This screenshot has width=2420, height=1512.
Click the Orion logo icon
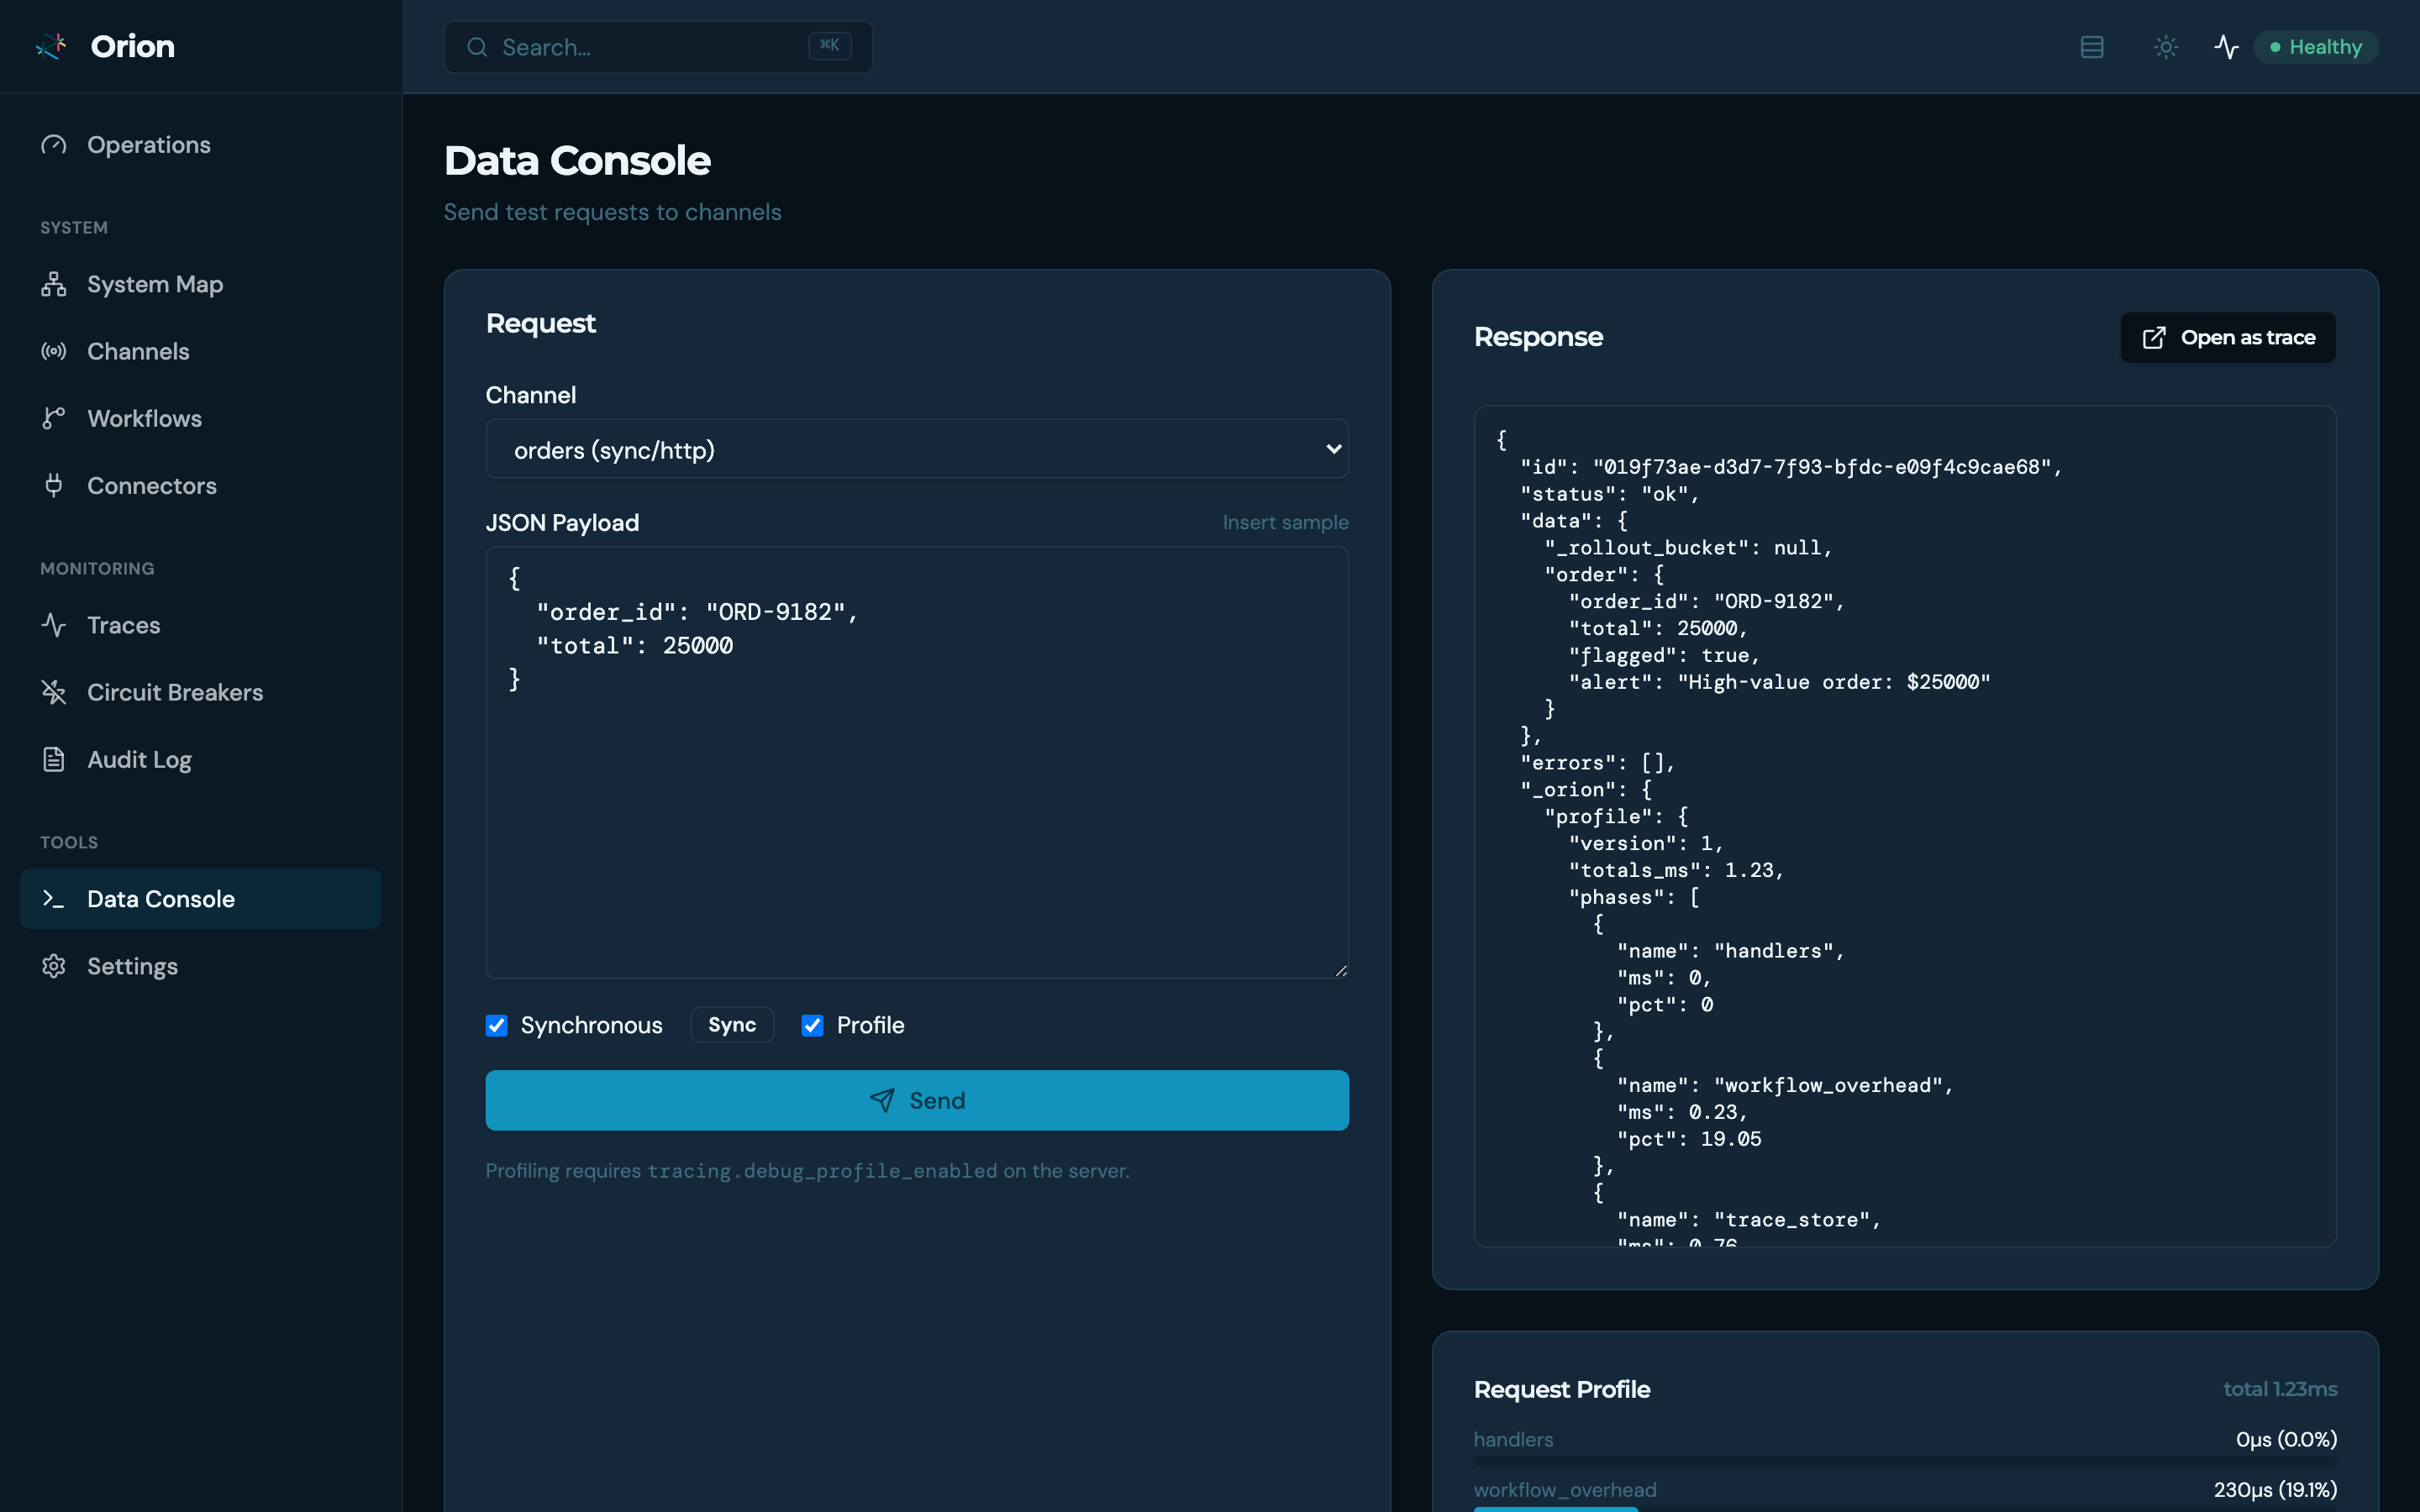tap(51, 46)
